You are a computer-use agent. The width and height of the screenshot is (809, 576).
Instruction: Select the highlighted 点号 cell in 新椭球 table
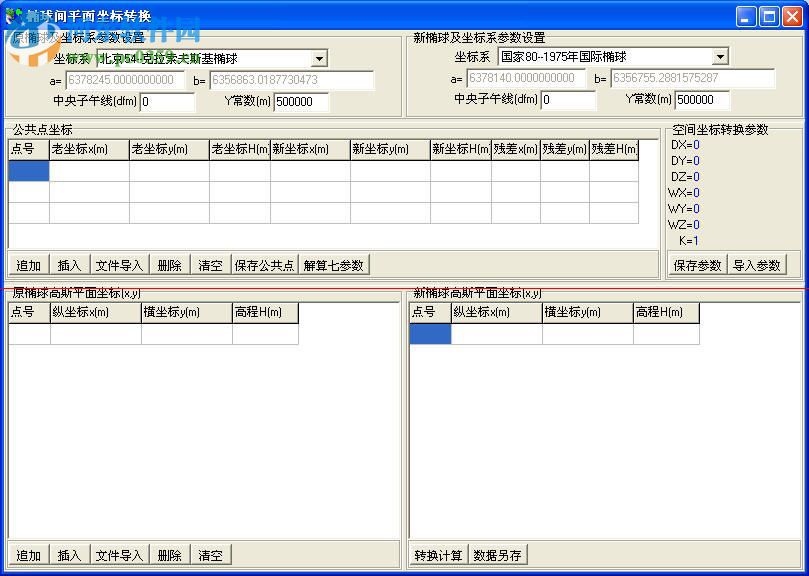(x=430, y=334)
